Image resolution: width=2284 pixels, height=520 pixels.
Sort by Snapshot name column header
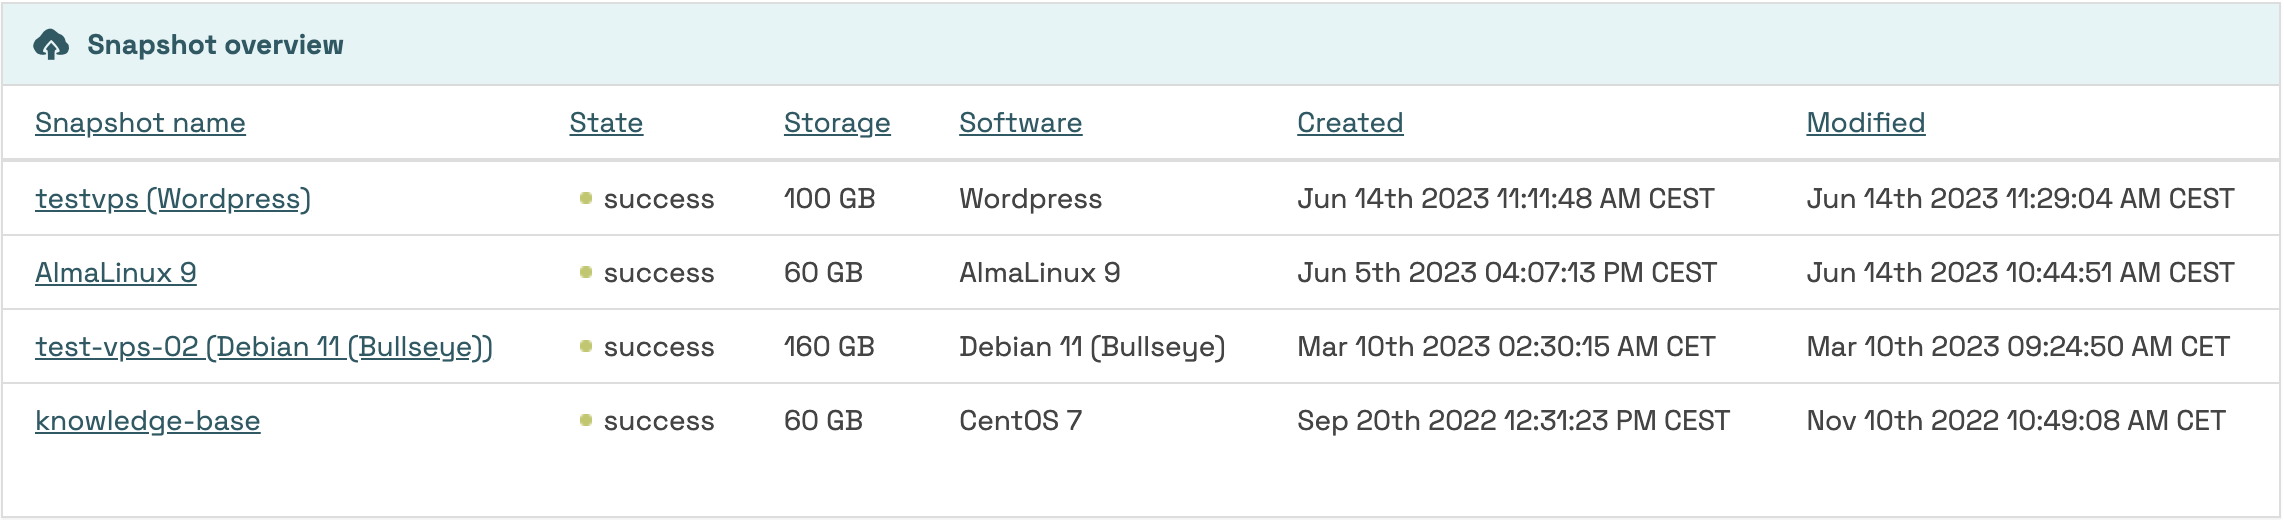[x=140, y=123]
